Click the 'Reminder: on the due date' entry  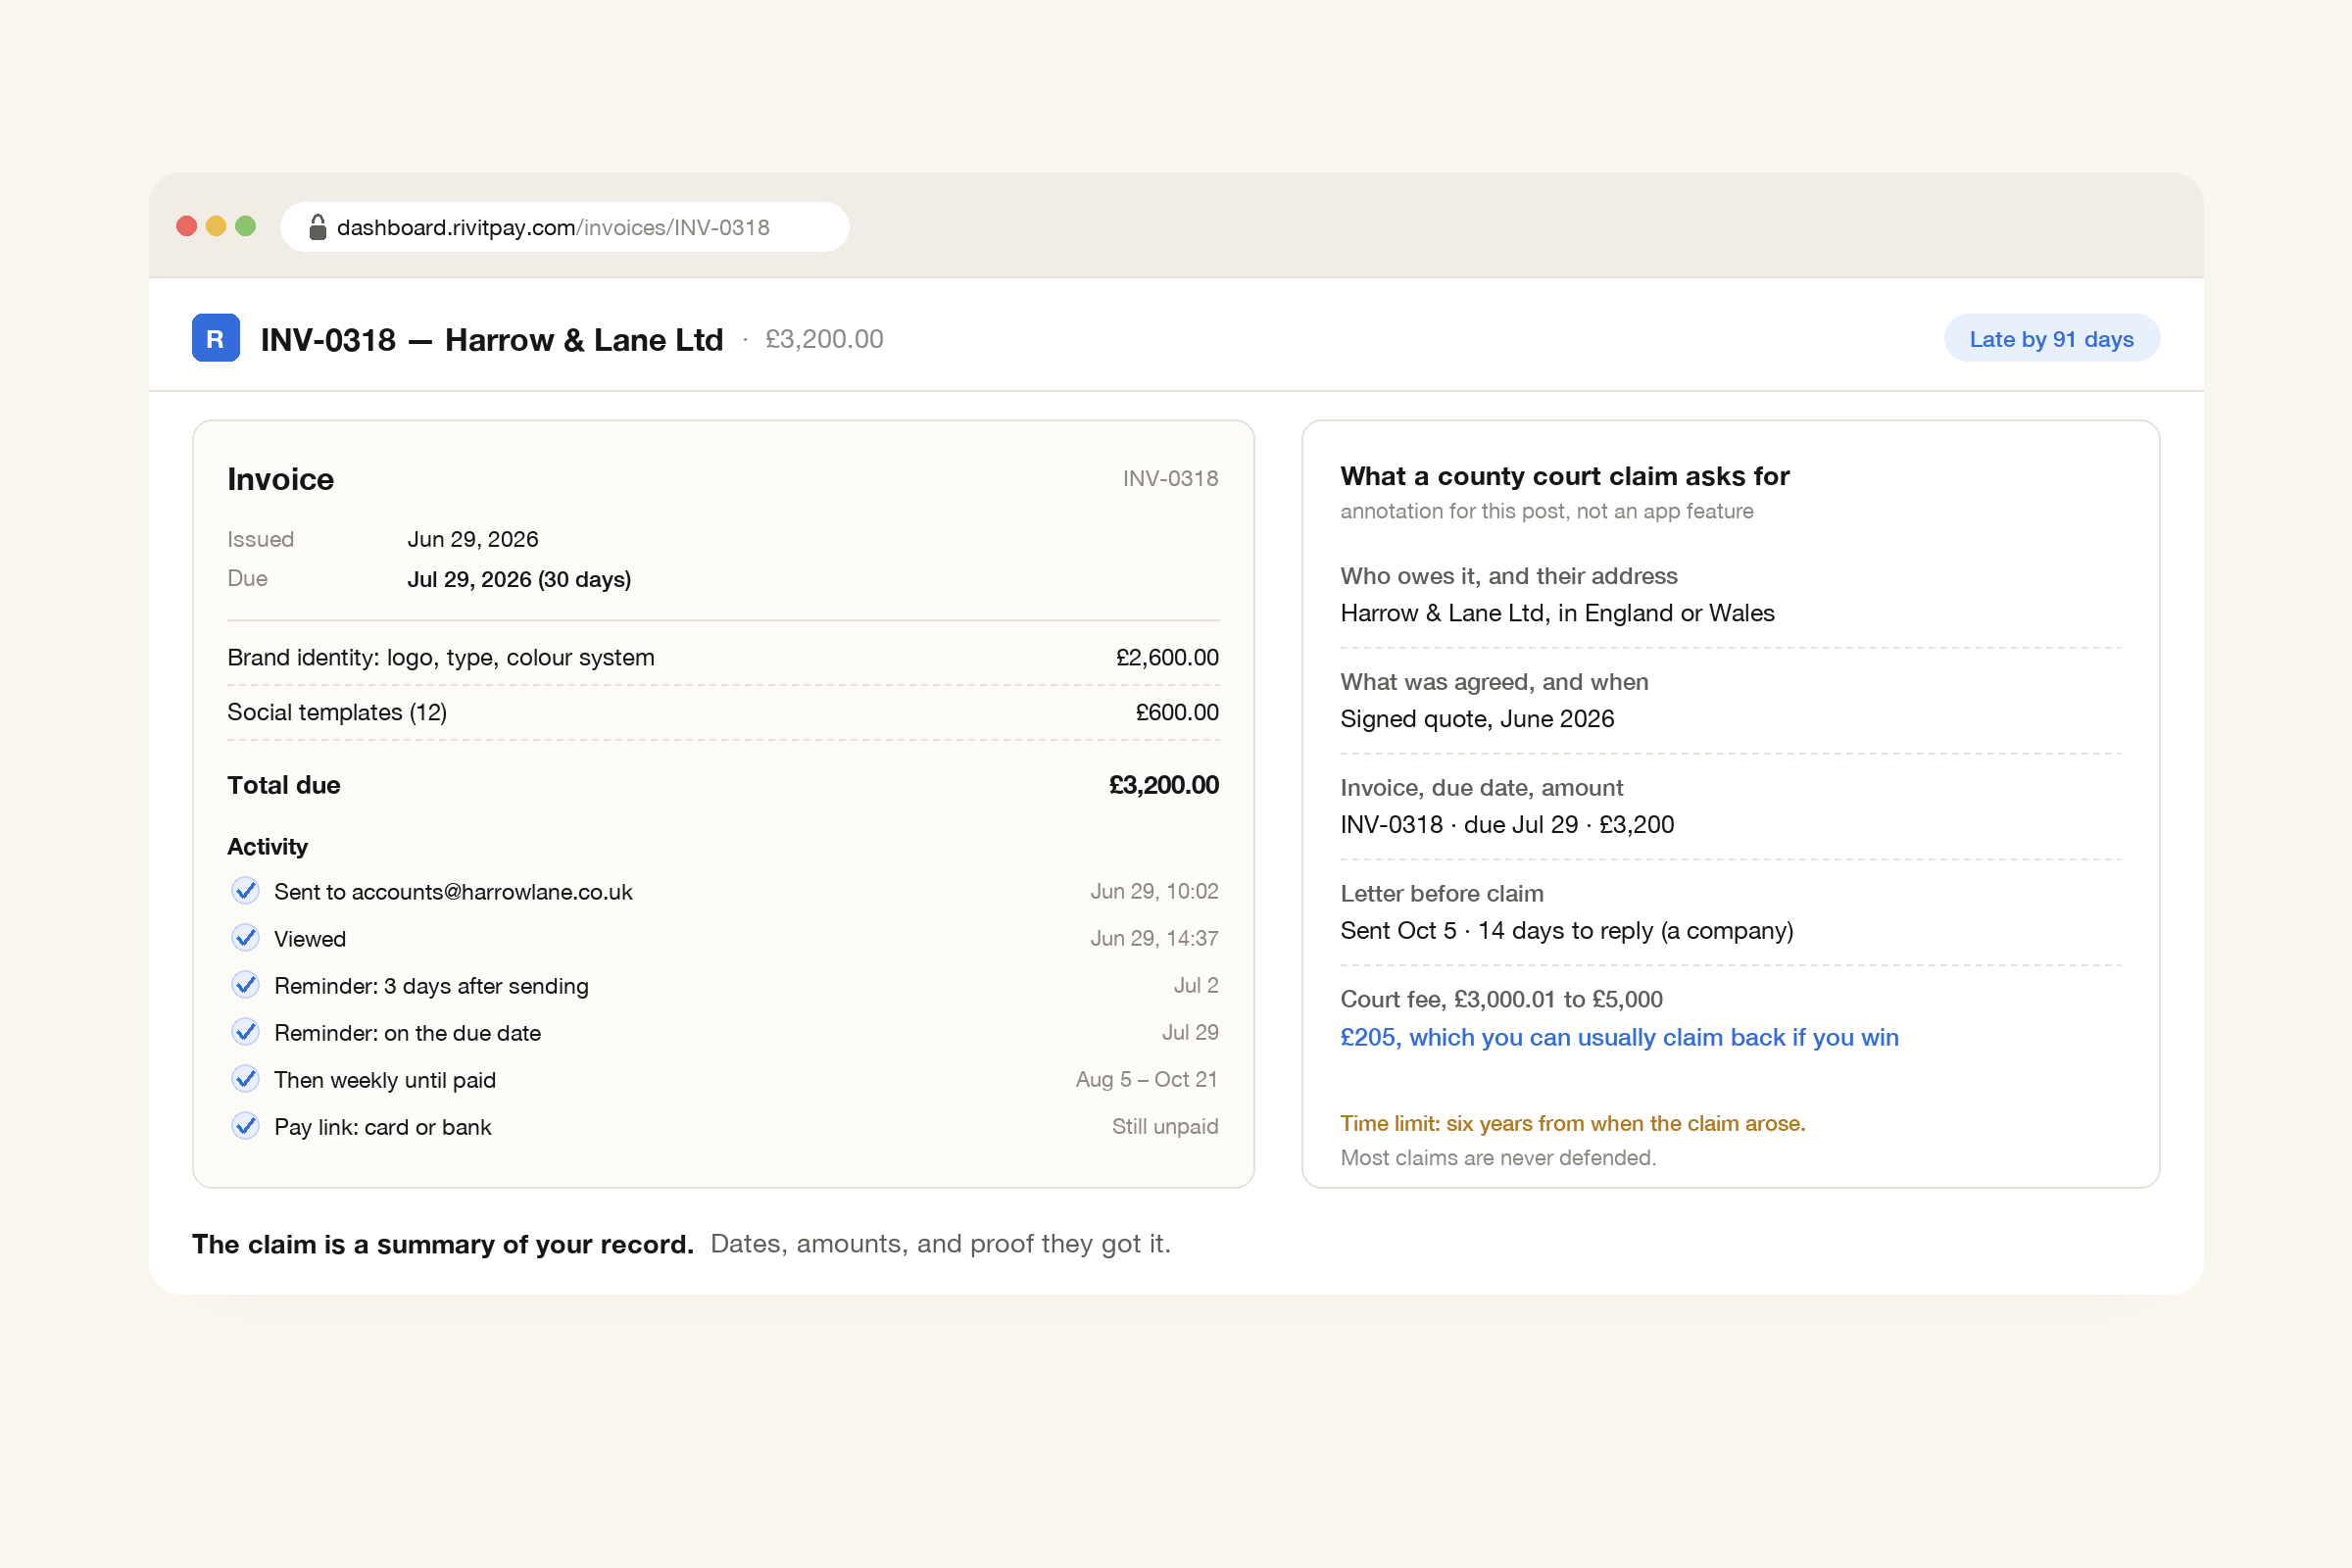tap(407, 1033)
